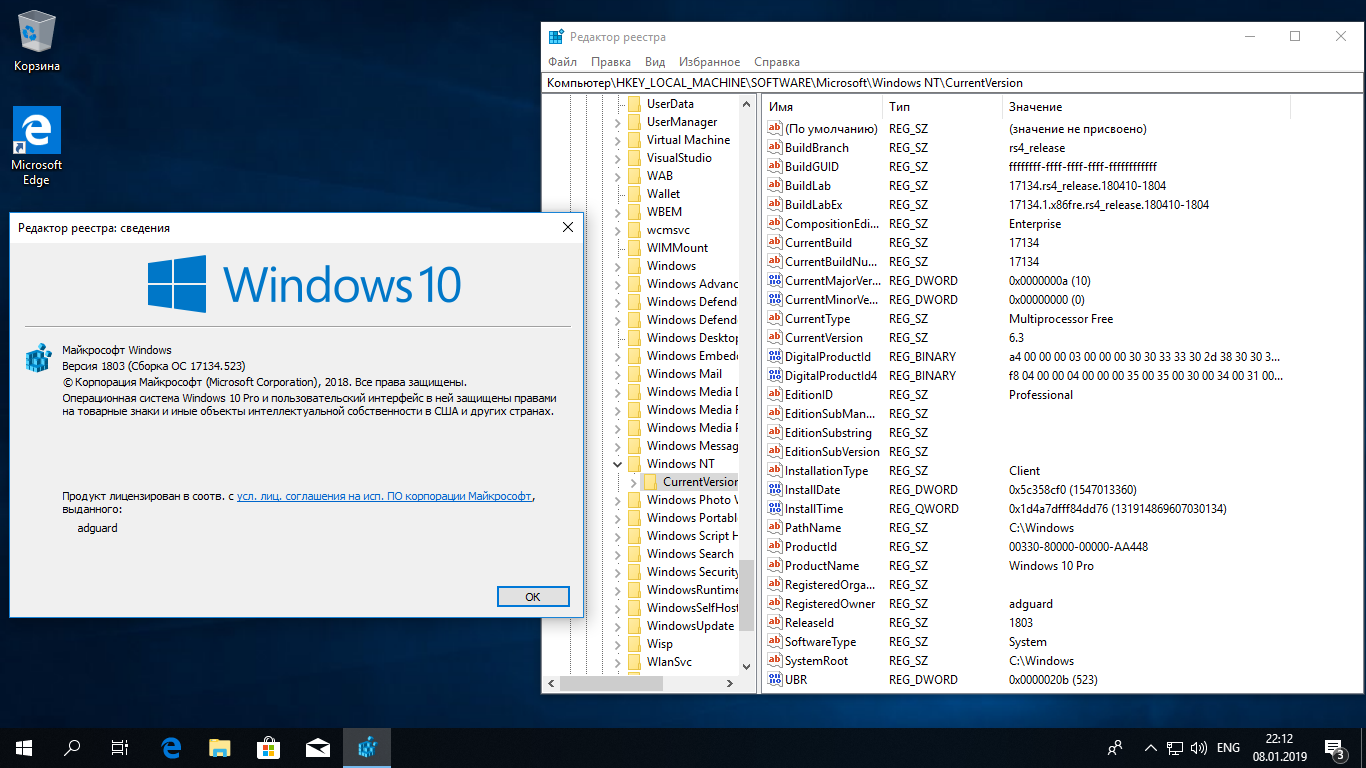Click the InstallTime QWORD value icon
This screenshot has width=1366, height=768.
[774, 508]
